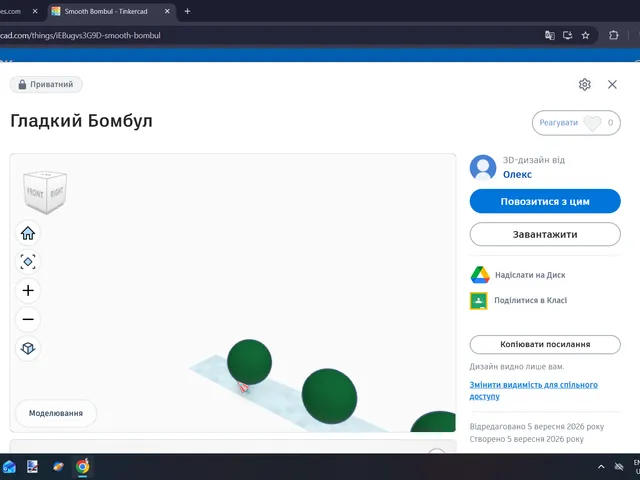This screenshot has width=640, height=480.
Task: Click the Моделювання button
Action: click(x=56, y=413)
